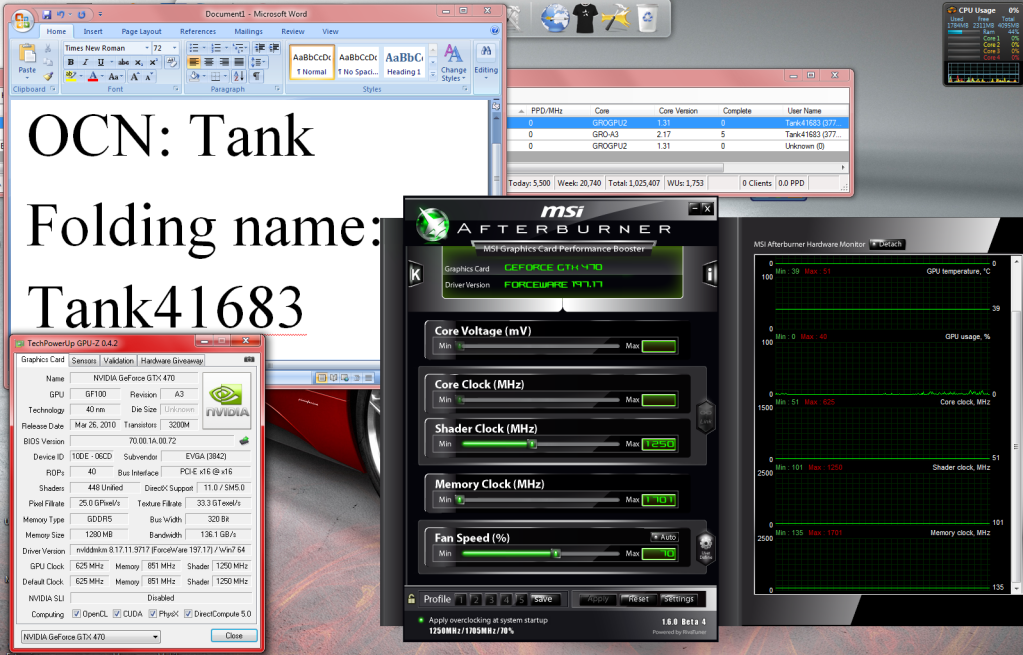The image size is (1023, 655).
Task: Toggle the DirectCompute 5.0 checkbox
Action: click(188, 614)
